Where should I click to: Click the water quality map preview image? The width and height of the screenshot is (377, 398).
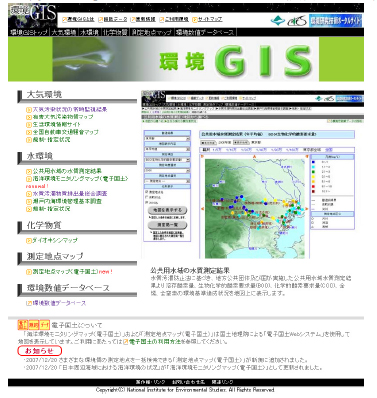pyautogui.click(x=253, y=174)
